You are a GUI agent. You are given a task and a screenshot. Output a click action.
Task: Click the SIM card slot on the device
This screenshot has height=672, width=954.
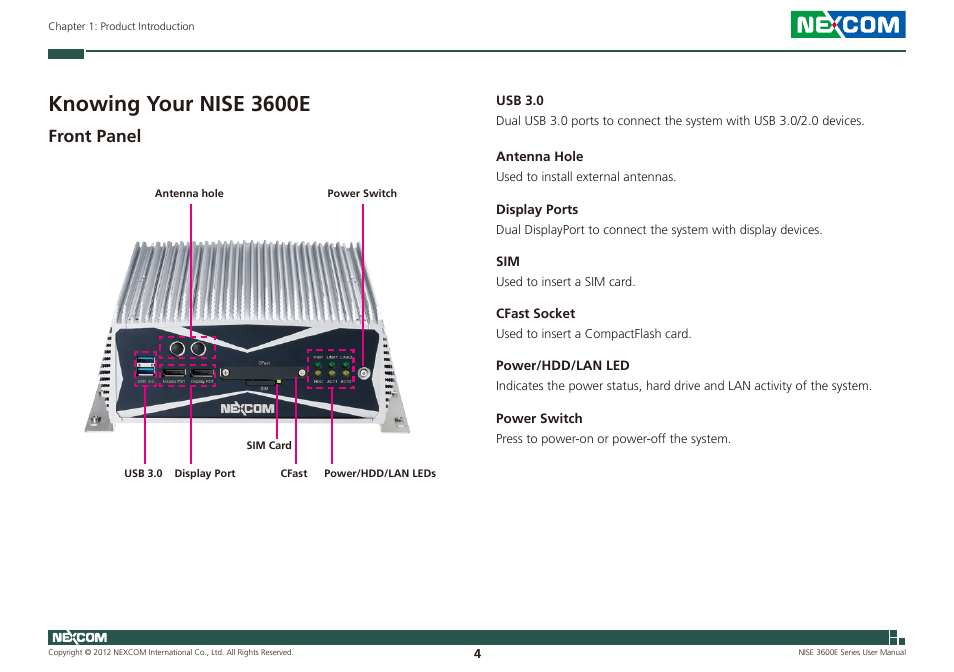(262, 383)
